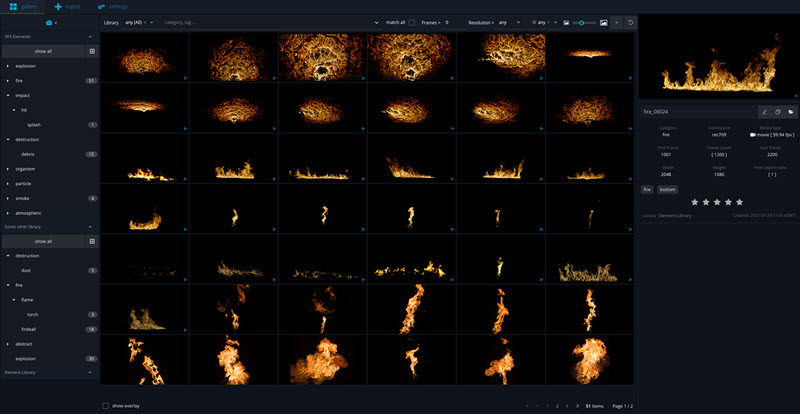
Task: Set rating to first star
Action: coord(694,202)
